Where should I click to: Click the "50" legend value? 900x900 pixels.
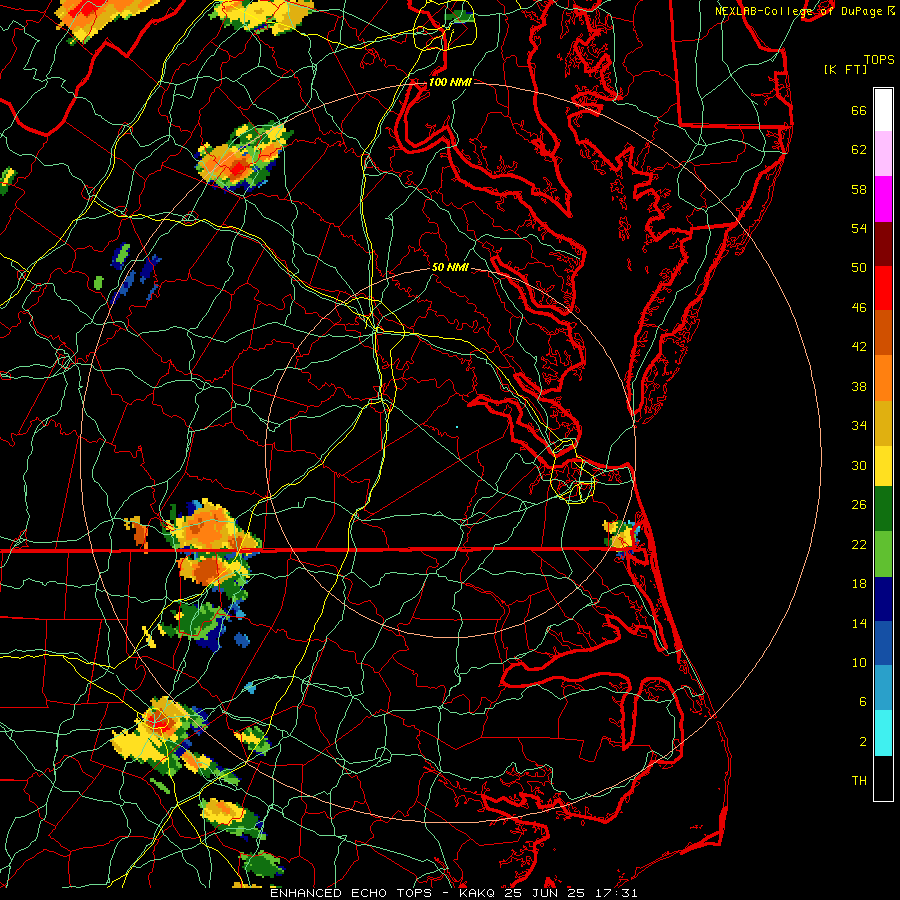(x=859, y=268)
